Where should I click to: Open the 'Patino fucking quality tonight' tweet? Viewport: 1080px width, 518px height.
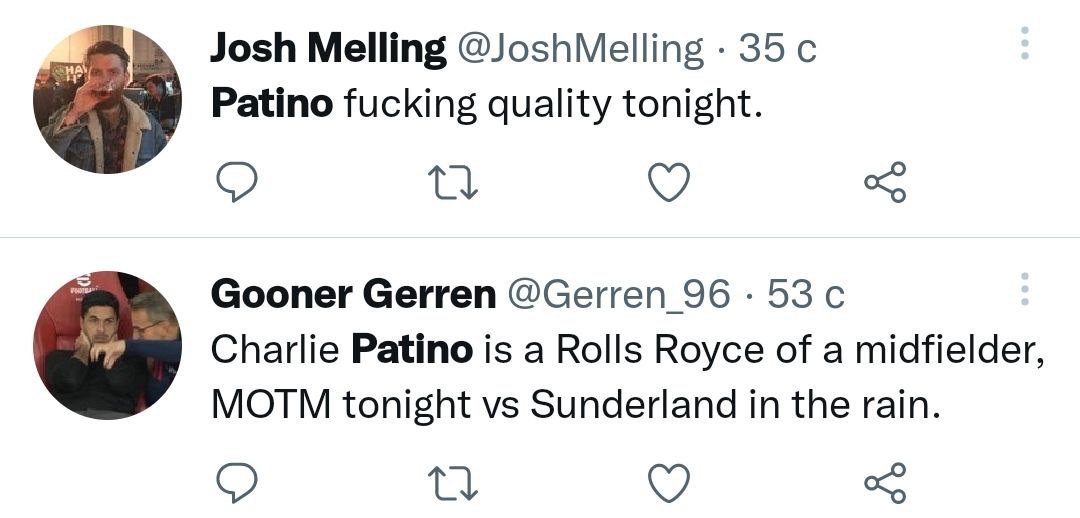point(487,104)
